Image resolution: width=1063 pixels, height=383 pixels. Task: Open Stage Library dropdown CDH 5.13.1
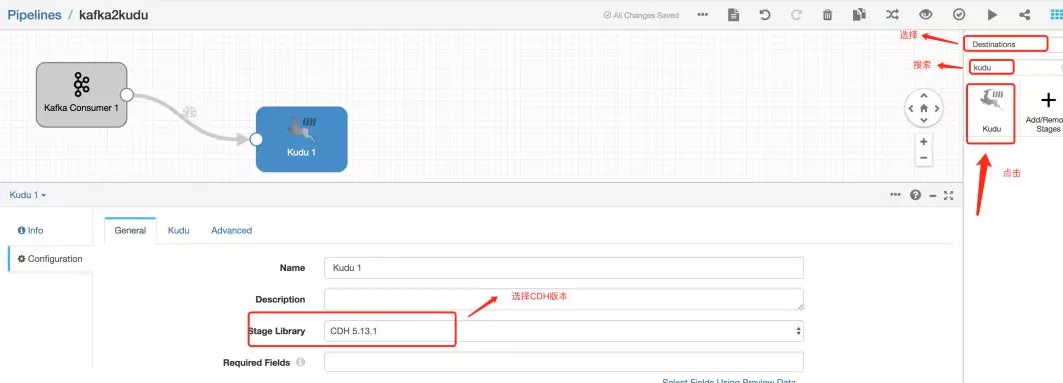click(564, 331)
